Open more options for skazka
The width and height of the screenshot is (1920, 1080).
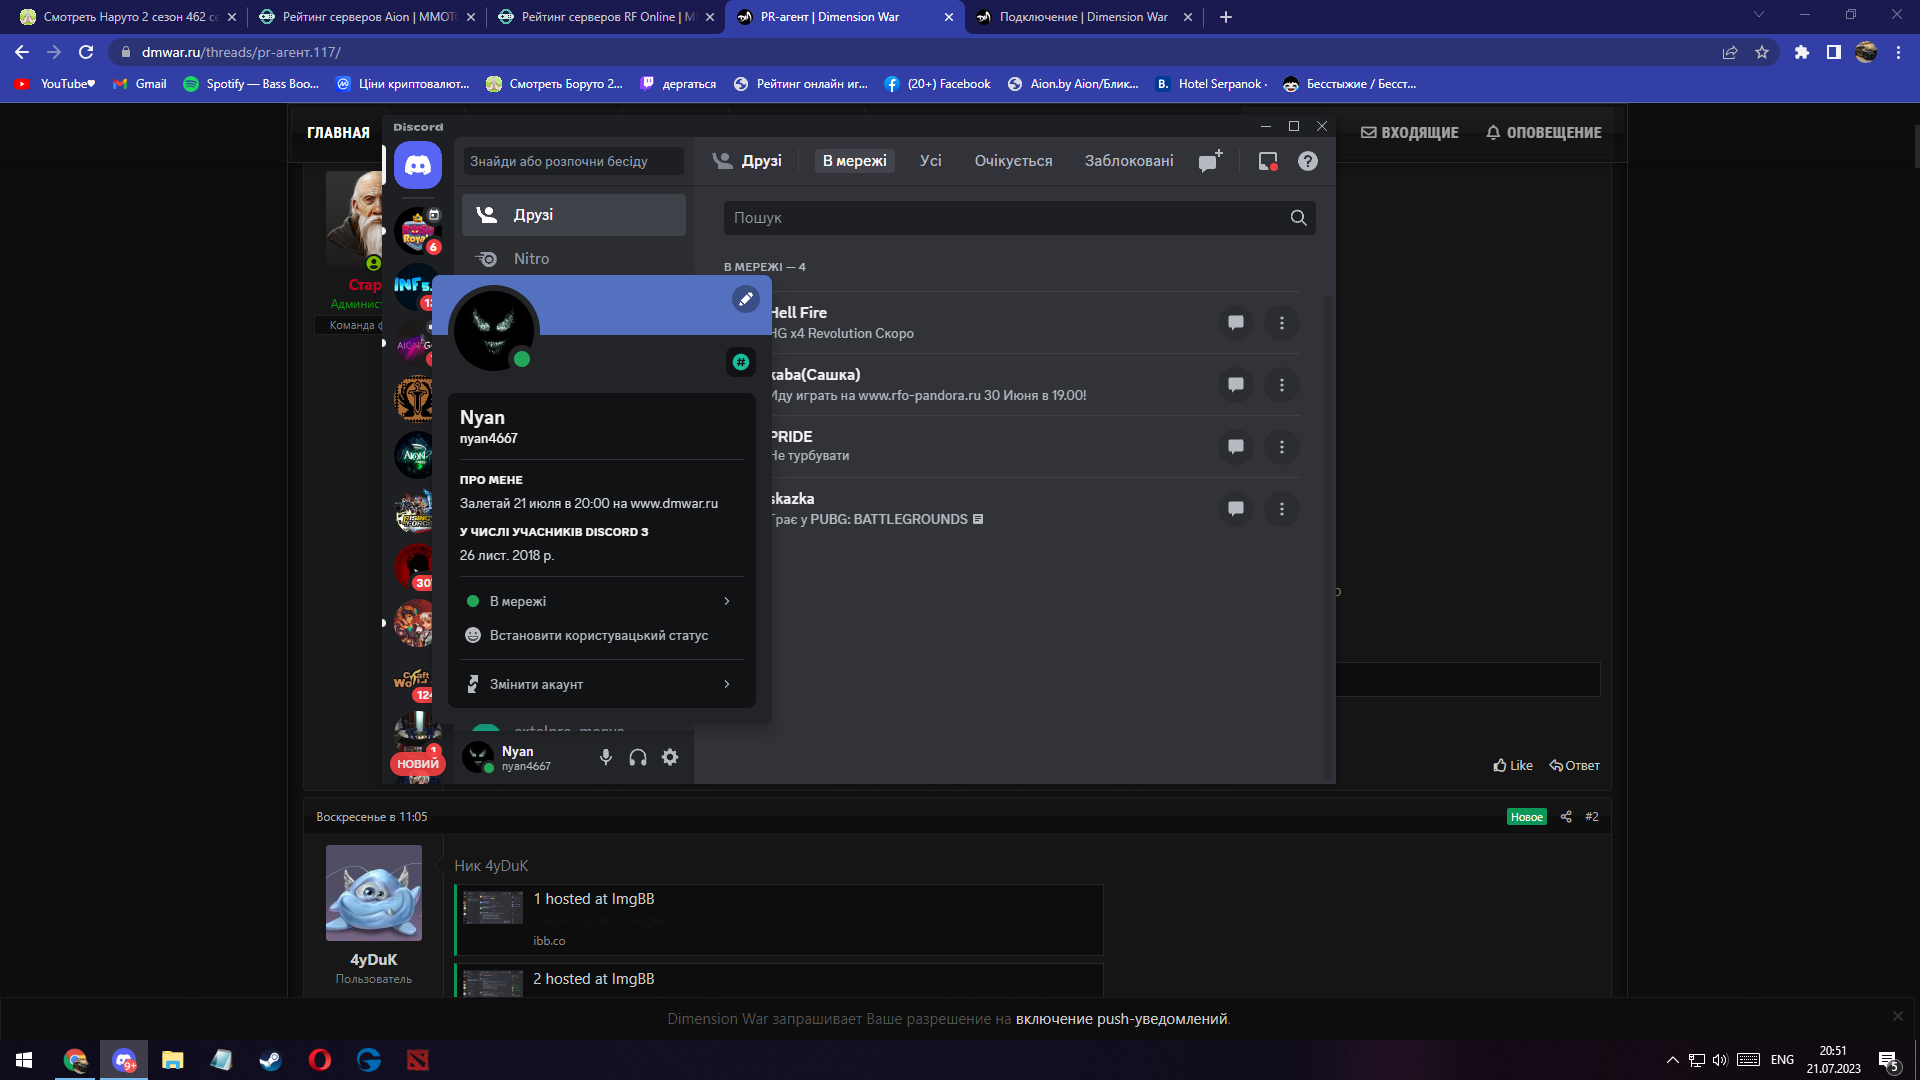point(1282,509)
